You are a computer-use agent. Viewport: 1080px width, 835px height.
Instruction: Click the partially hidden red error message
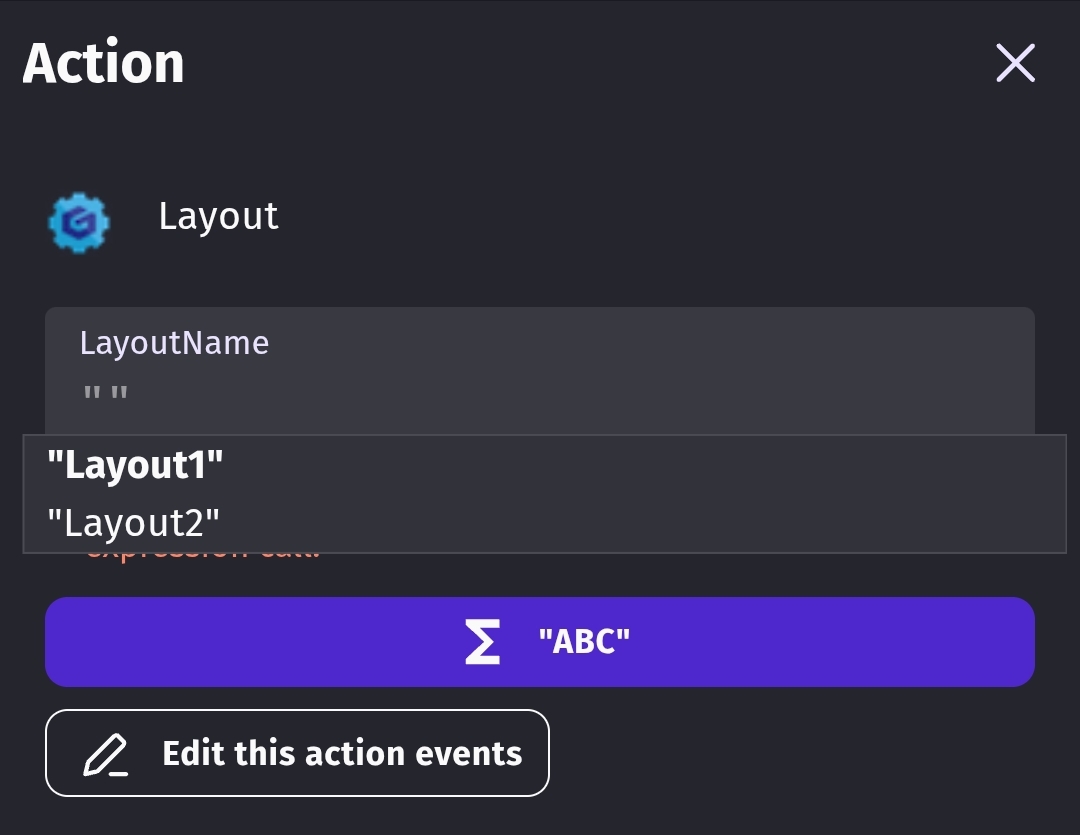[x=203, y=555]
